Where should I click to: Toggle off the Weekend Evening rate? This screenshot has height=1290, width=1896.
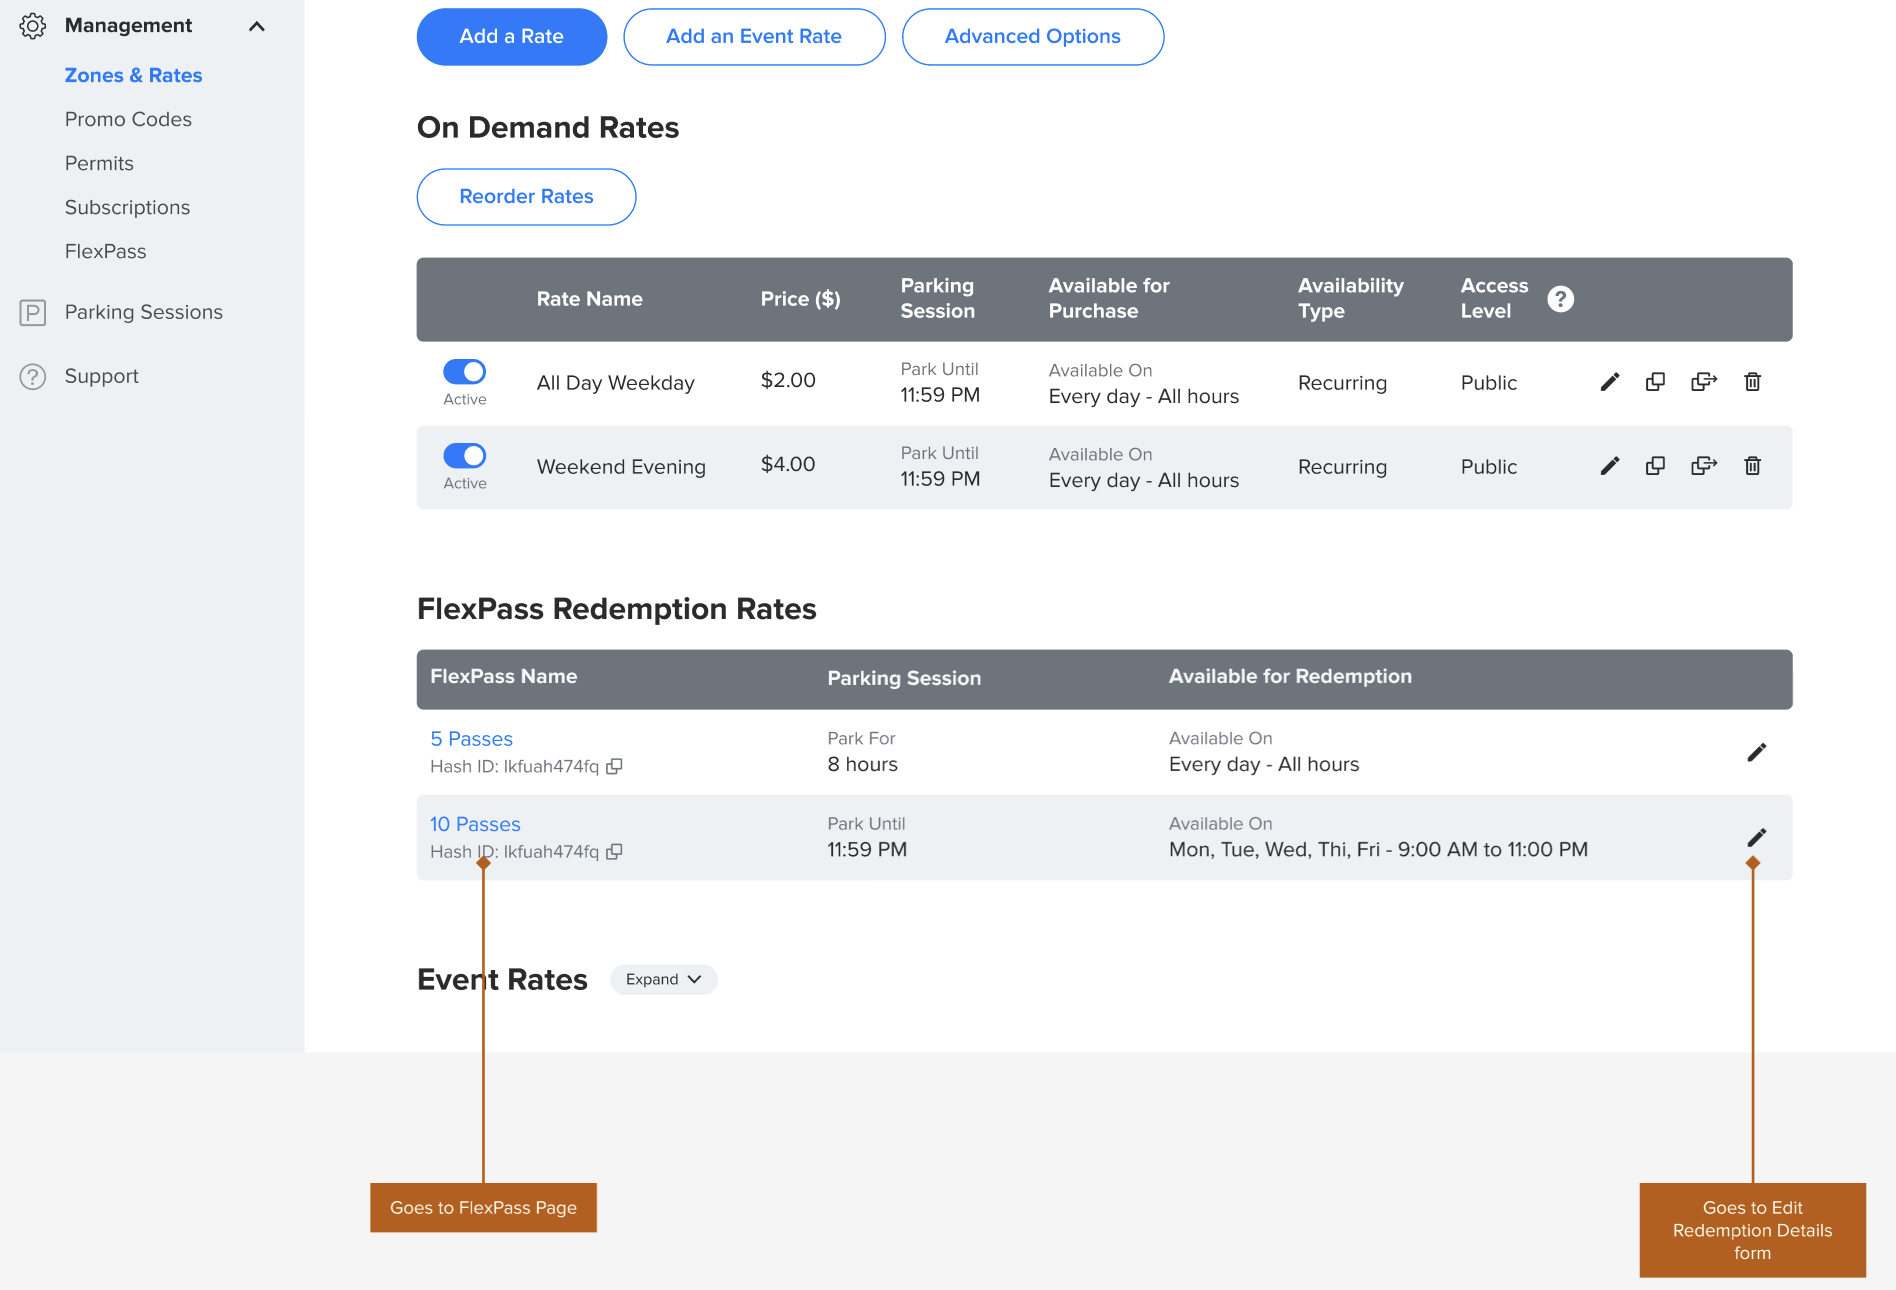[464, 456]
